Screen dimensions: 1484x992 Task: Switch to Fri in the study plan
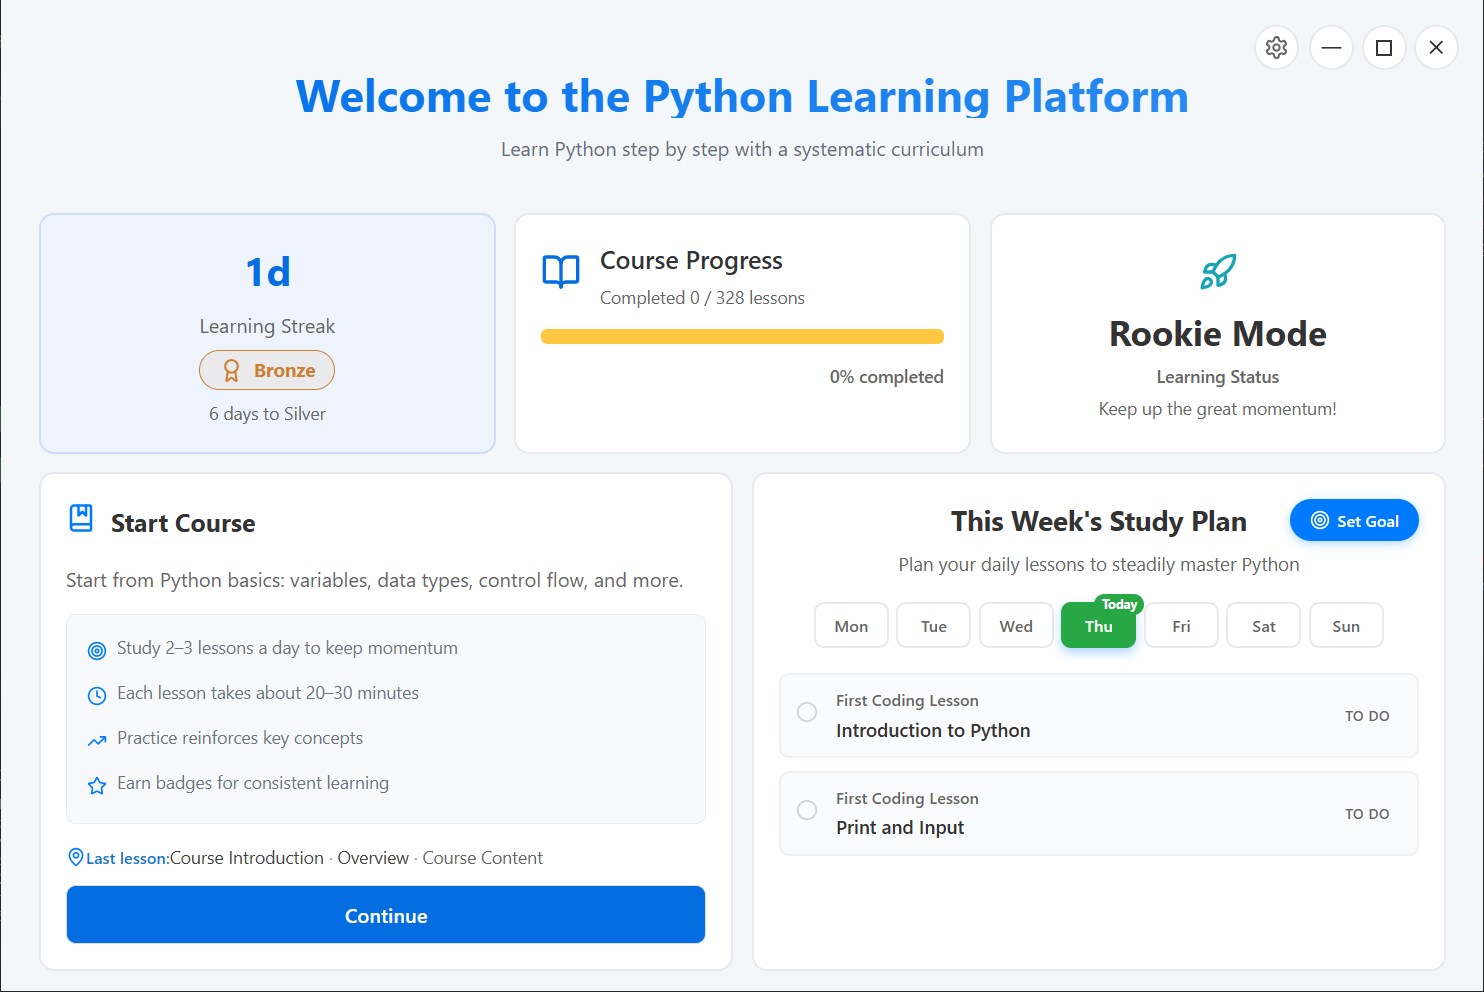click(1181, 626)
